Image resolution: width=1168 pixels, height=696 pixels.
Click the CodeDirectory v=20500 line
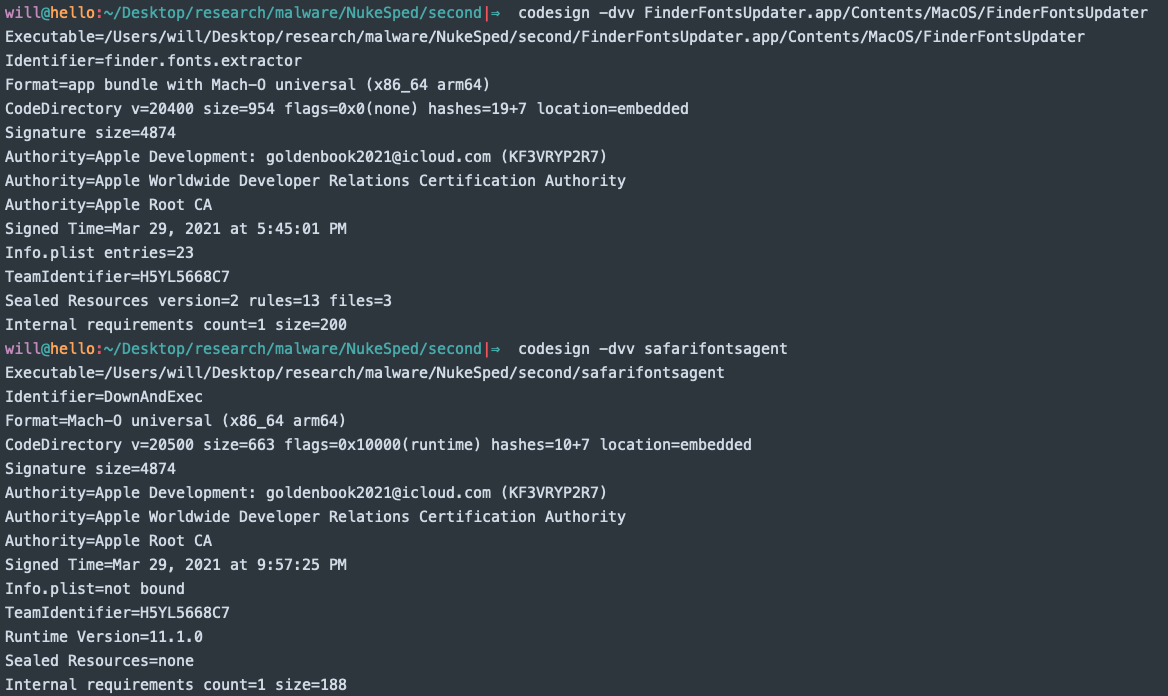pos(378,445)
